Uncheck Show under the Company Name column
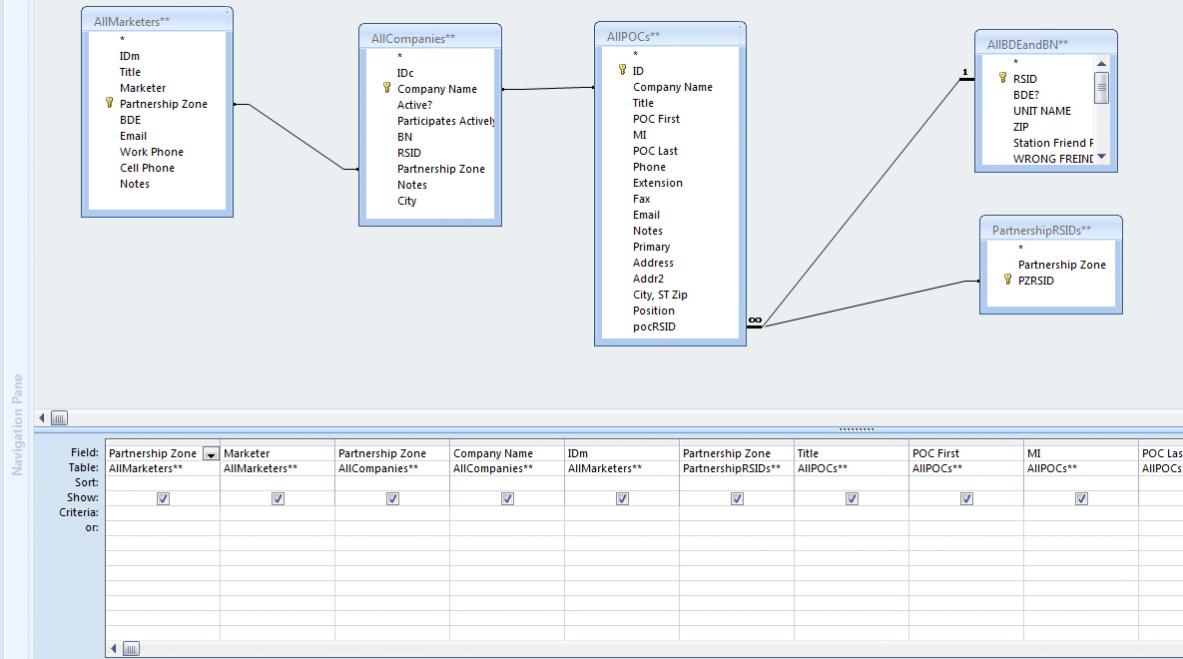This screenshot has width=1183, height=659. click(507, 498)
